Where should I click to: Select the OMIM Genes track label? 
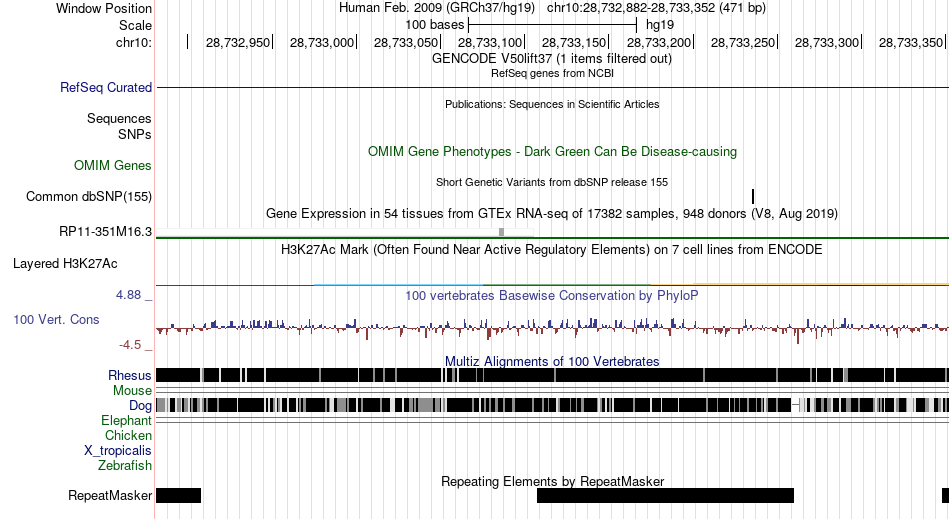click(112, 165)
